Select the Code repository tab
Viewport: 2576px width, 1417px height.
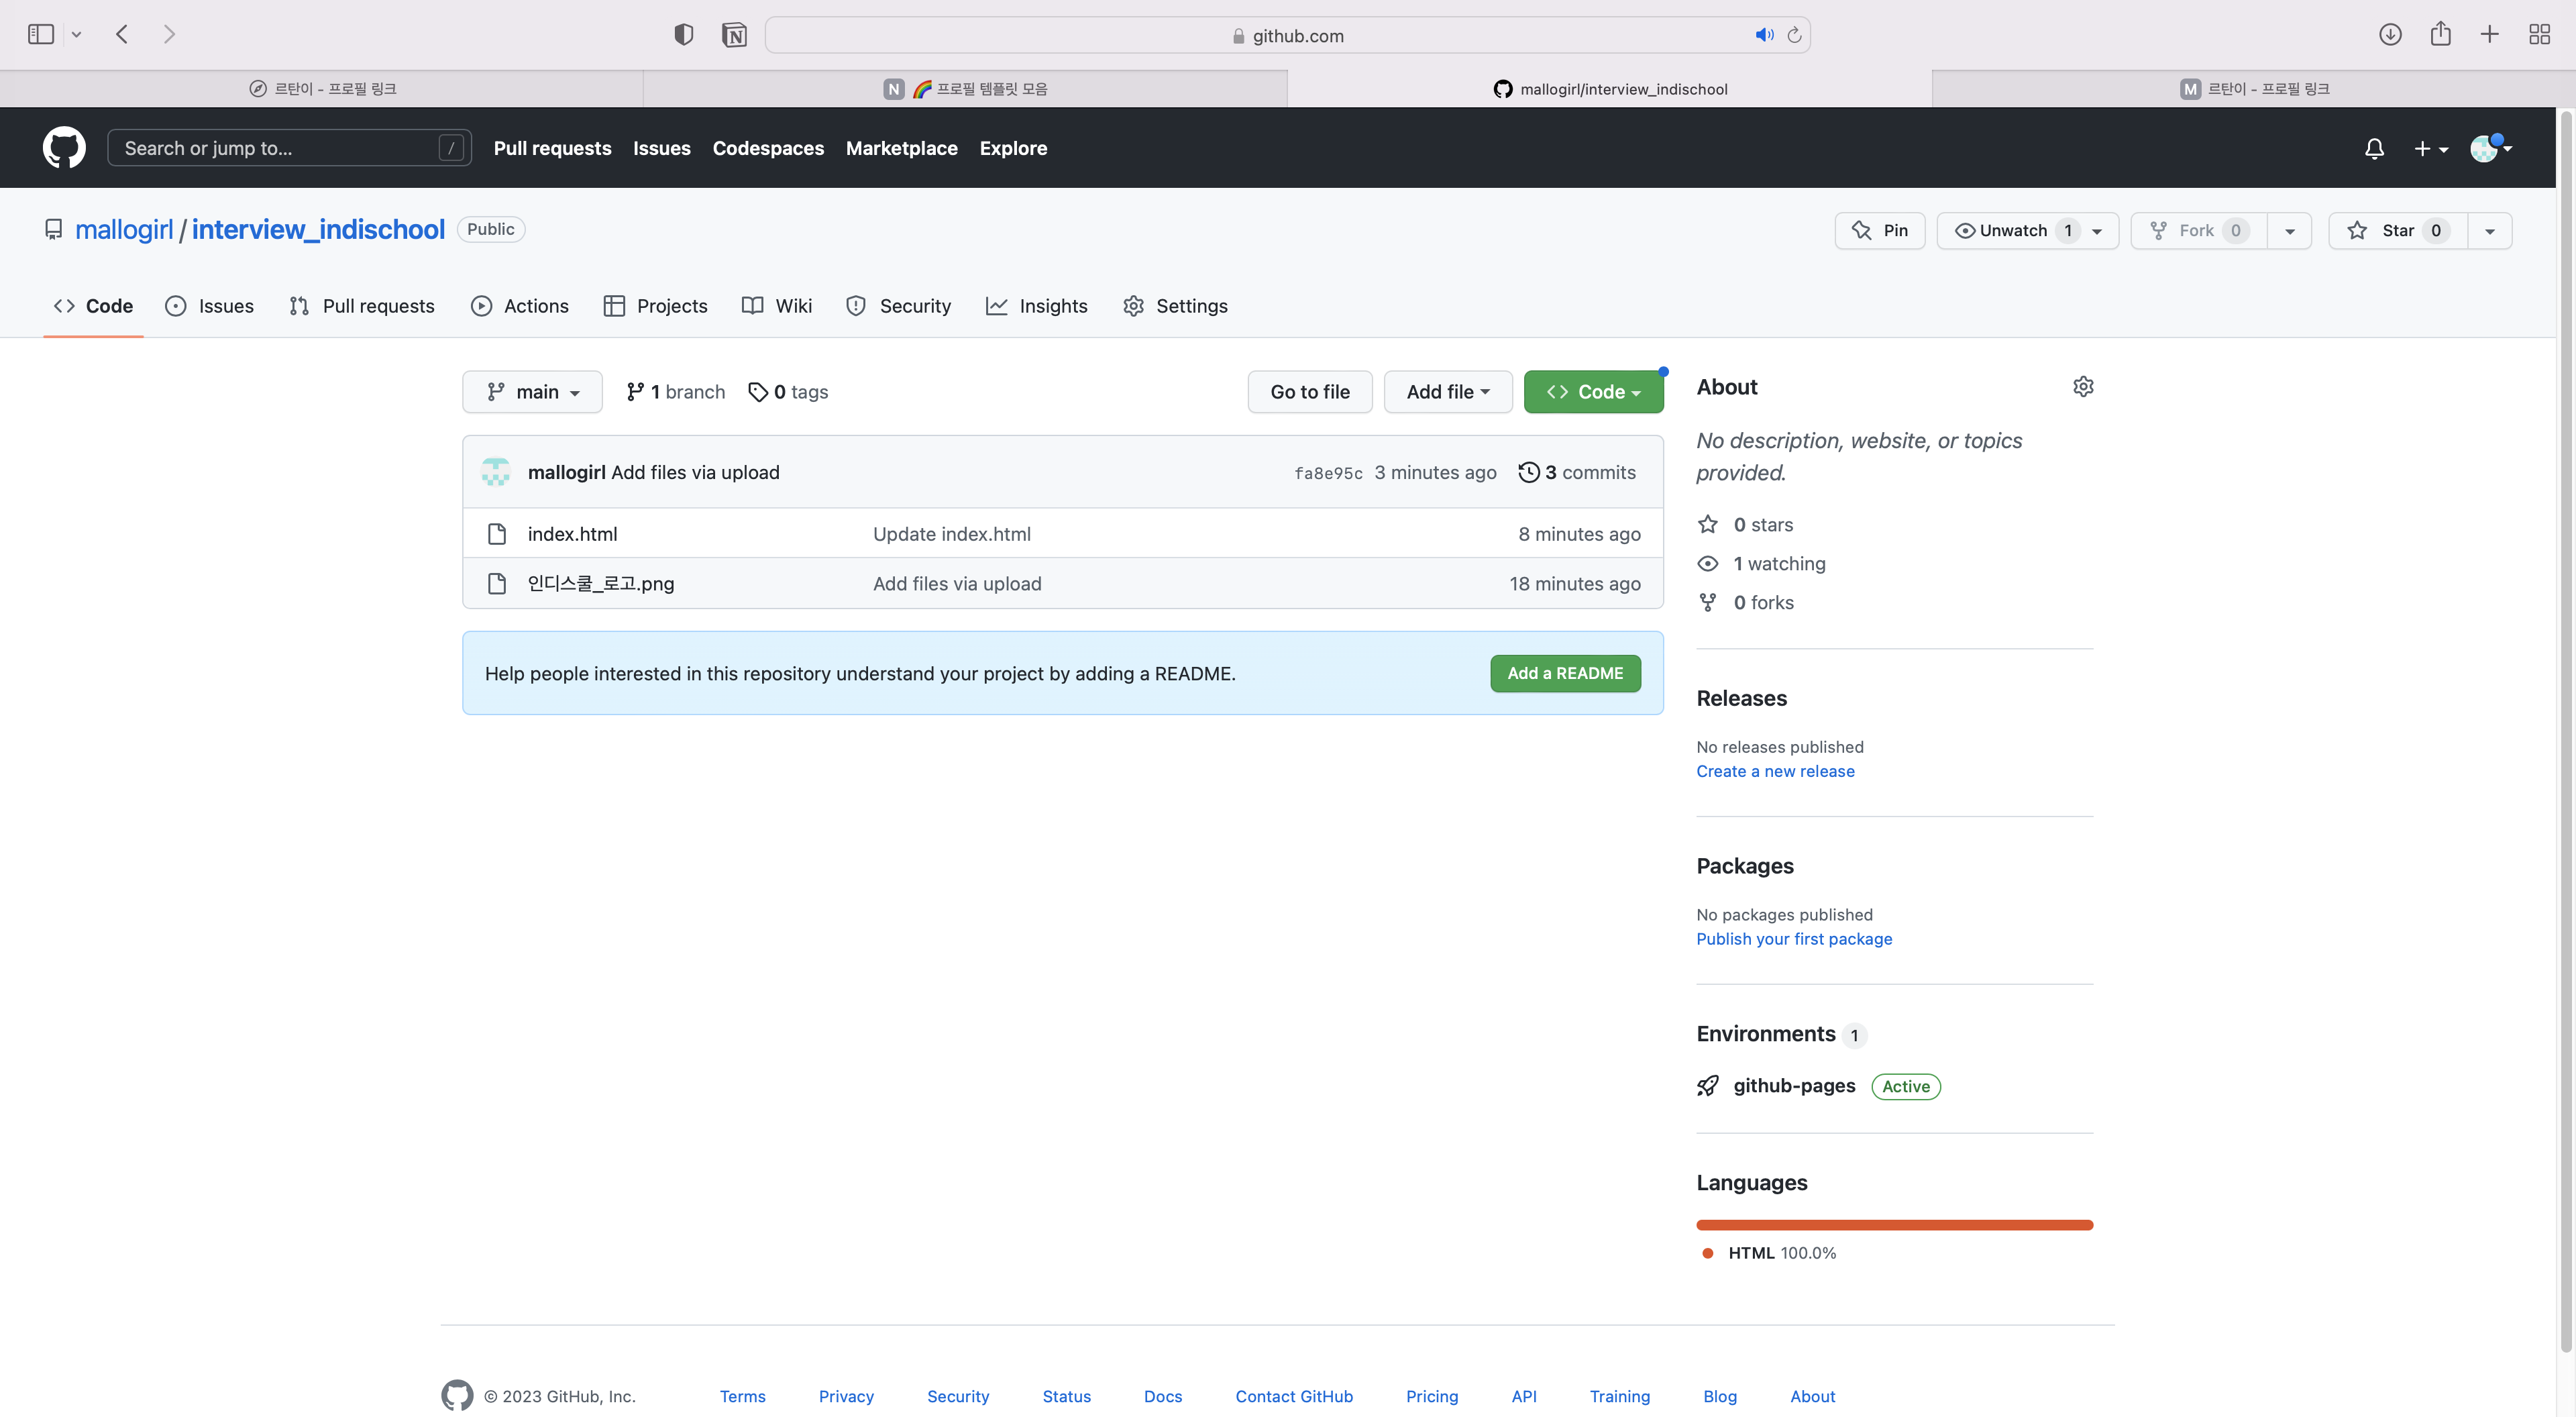point(93,306)
